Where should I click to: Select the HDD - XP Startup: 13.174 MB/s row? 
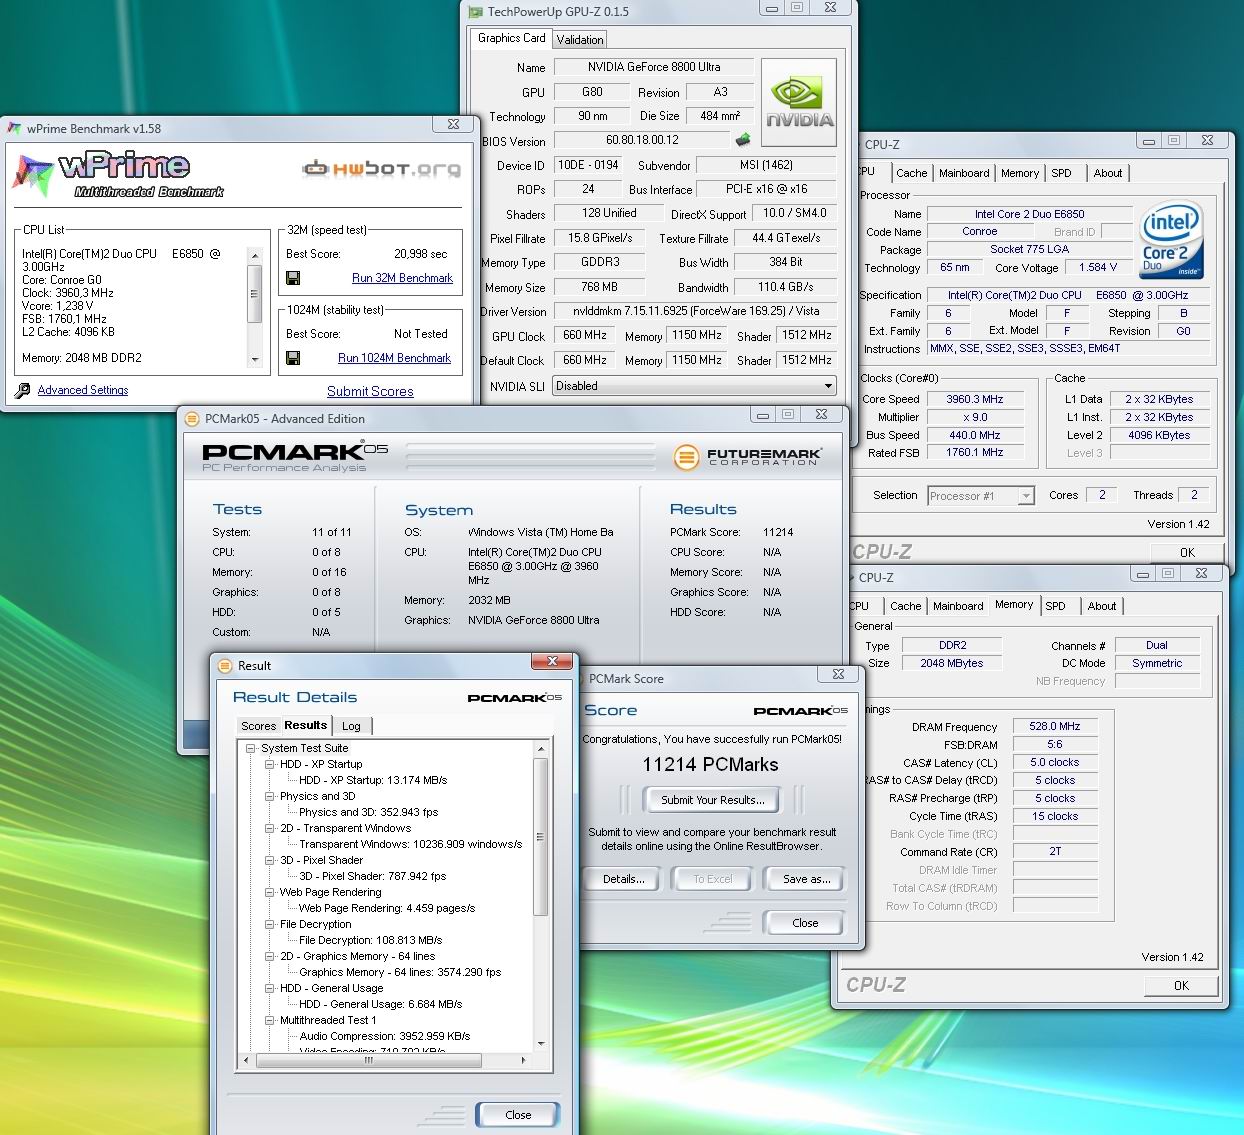tap(373, 780)
